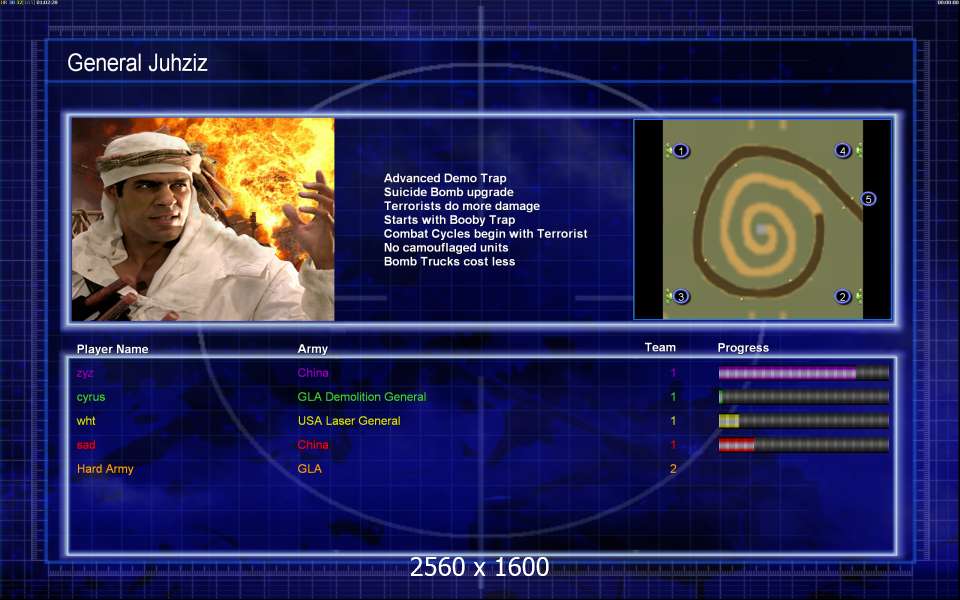This screenshot has height=600, width=960.
Task: Select player name cyrus
Action: [x=91, y=397]
